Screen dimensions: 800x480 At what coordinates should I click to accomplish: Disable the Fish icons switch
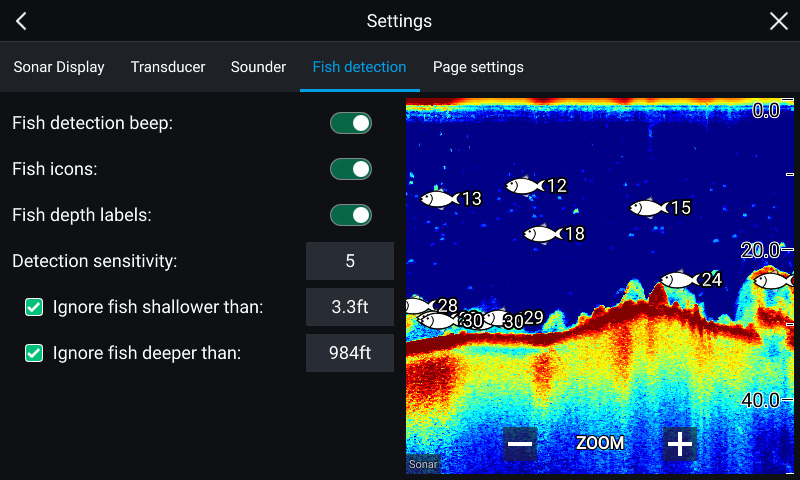[351, 169]
